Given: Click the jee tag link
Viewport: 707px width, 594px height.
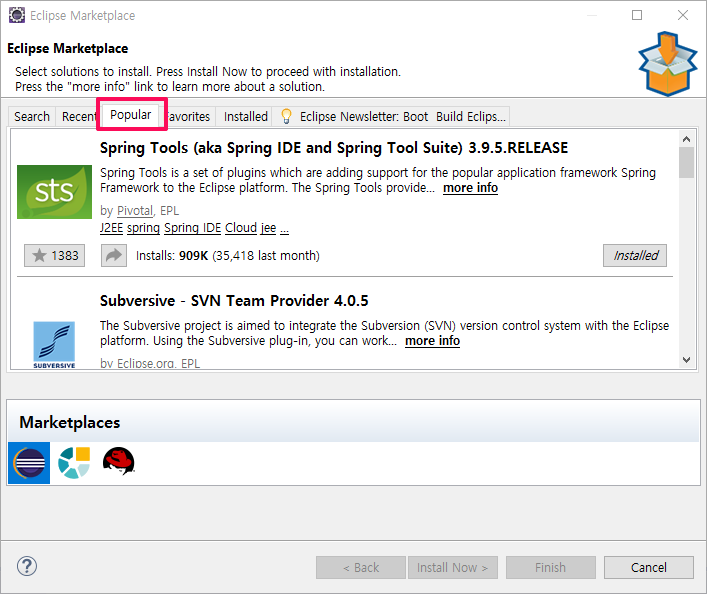Looking at the screenshot, I should [x=268, y=228].
